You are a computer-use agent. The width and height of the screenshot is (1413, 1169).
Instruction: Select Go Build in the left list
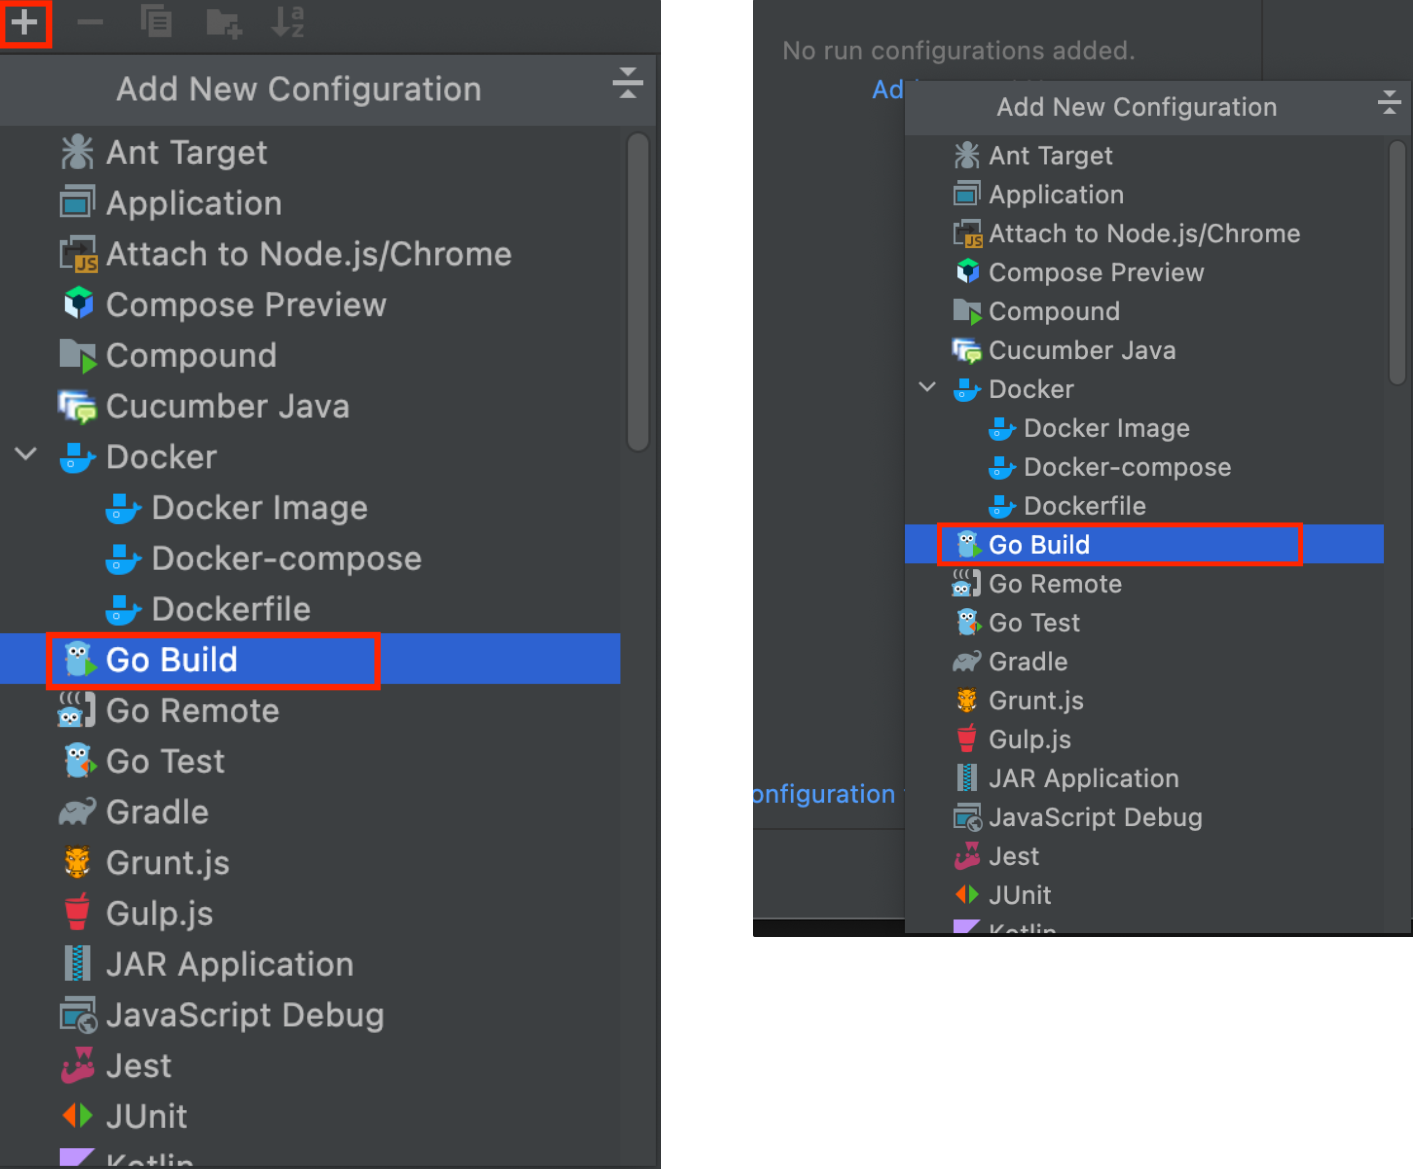[x=310, y=660]
